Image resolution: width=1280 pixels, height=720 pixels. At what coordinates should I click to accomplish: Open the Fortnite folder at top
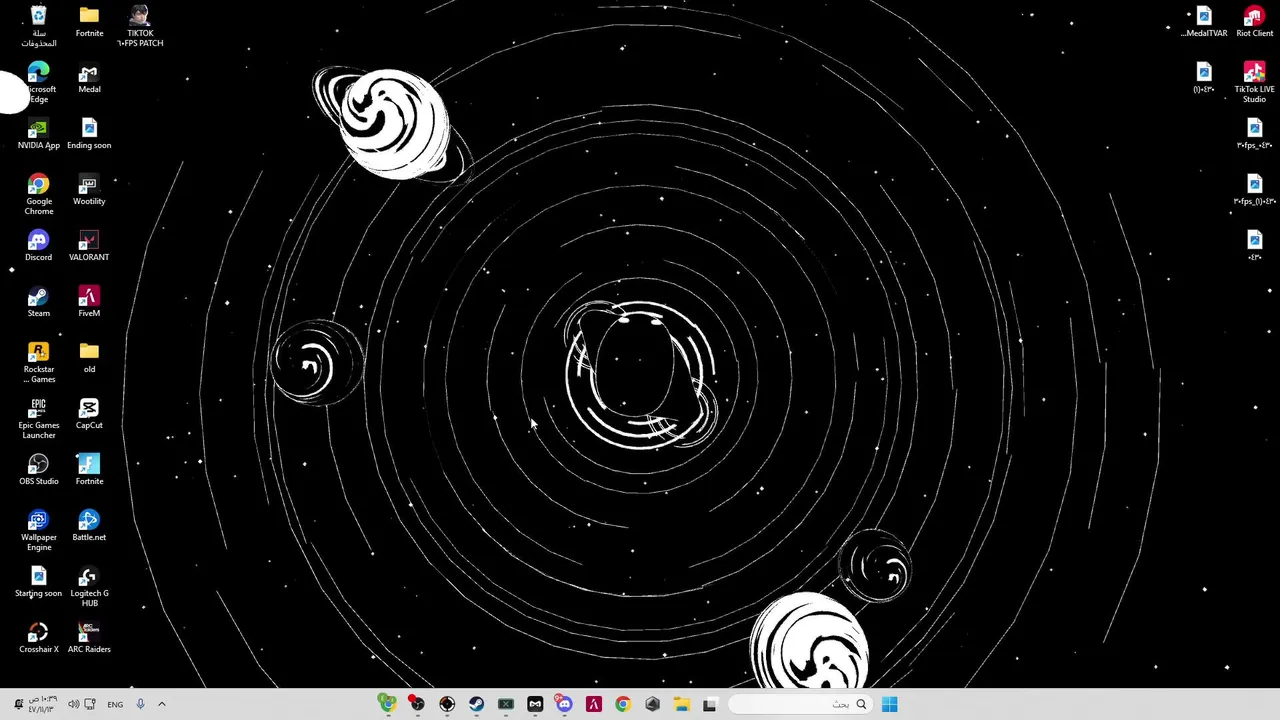pos(89,22)
